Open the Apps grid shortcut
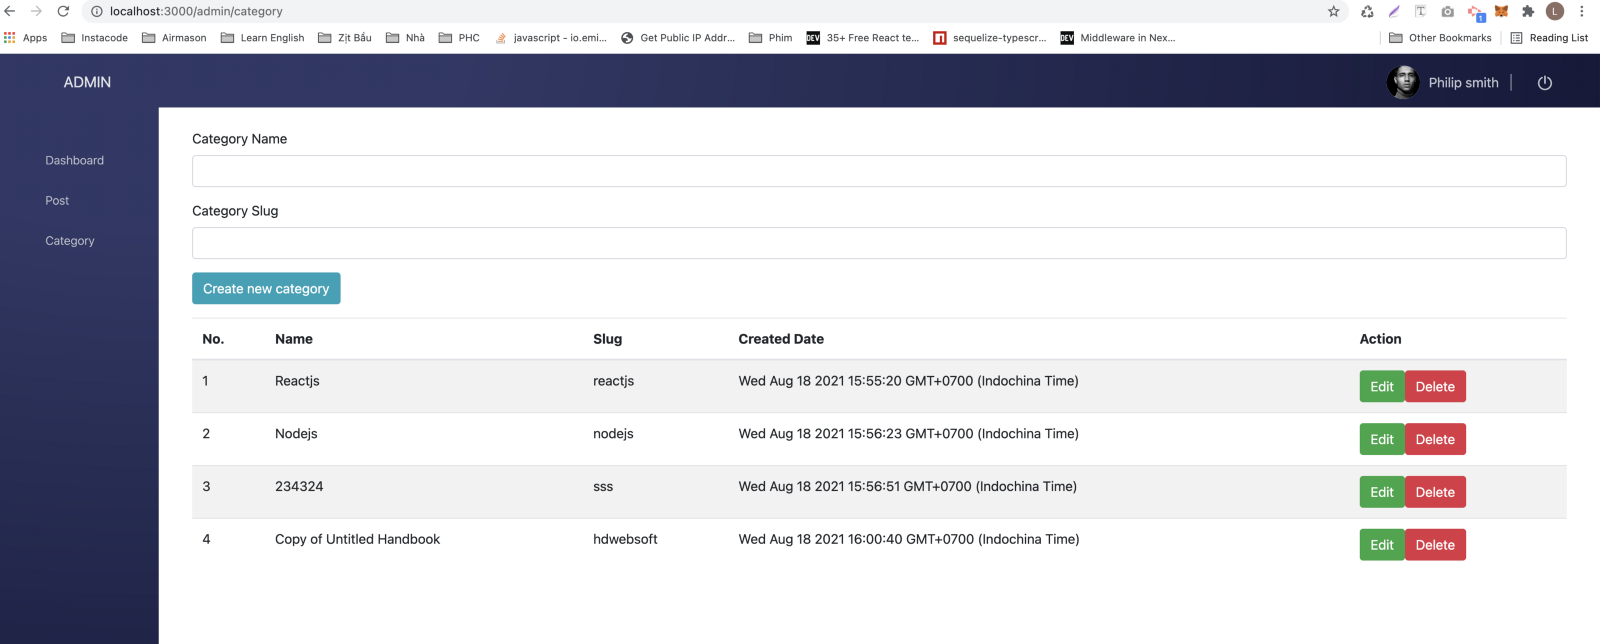The height and width of the screenshot is (644, 1600). [x=26, y=38]
